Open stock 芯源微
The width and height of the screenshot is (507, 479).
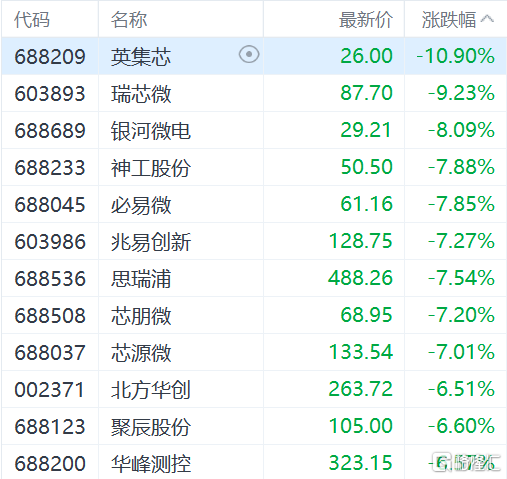[x=141, y=352]
